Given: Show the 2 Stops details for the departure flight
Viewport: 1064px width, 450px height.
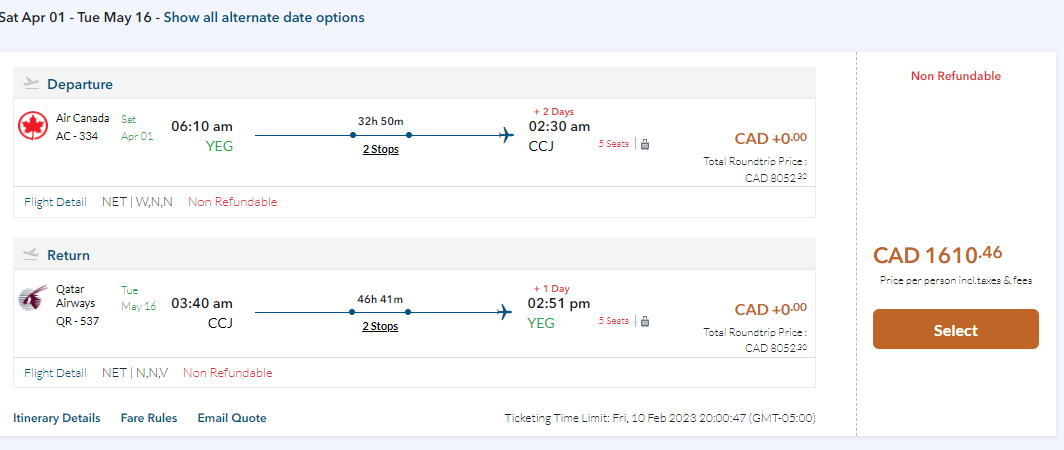Looking at the screenshot, I should point(380,150).
